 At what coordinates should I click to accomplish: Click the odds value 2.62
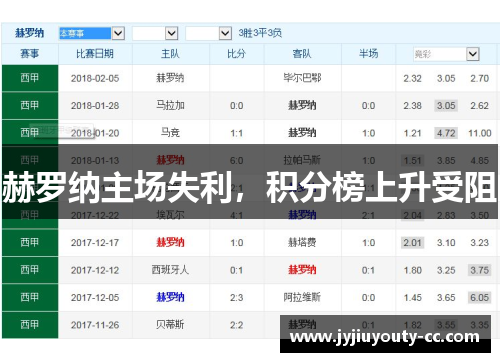(480, 106)
